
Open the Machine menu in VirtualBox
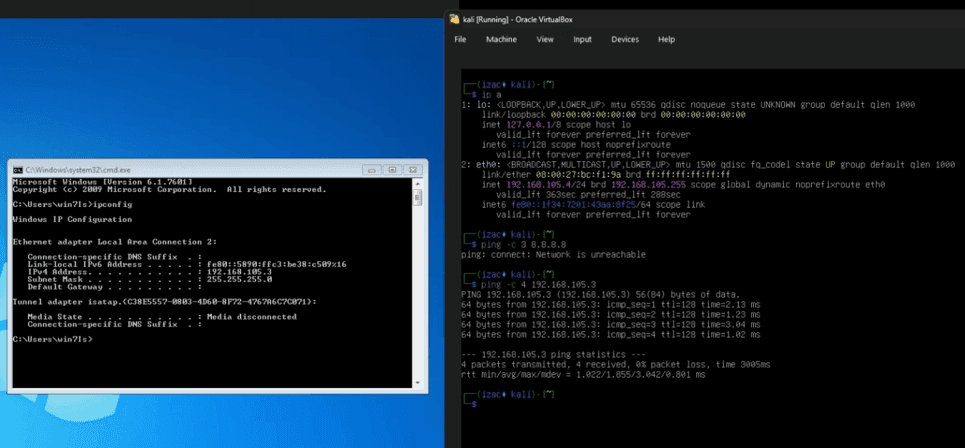pos(501,39)
